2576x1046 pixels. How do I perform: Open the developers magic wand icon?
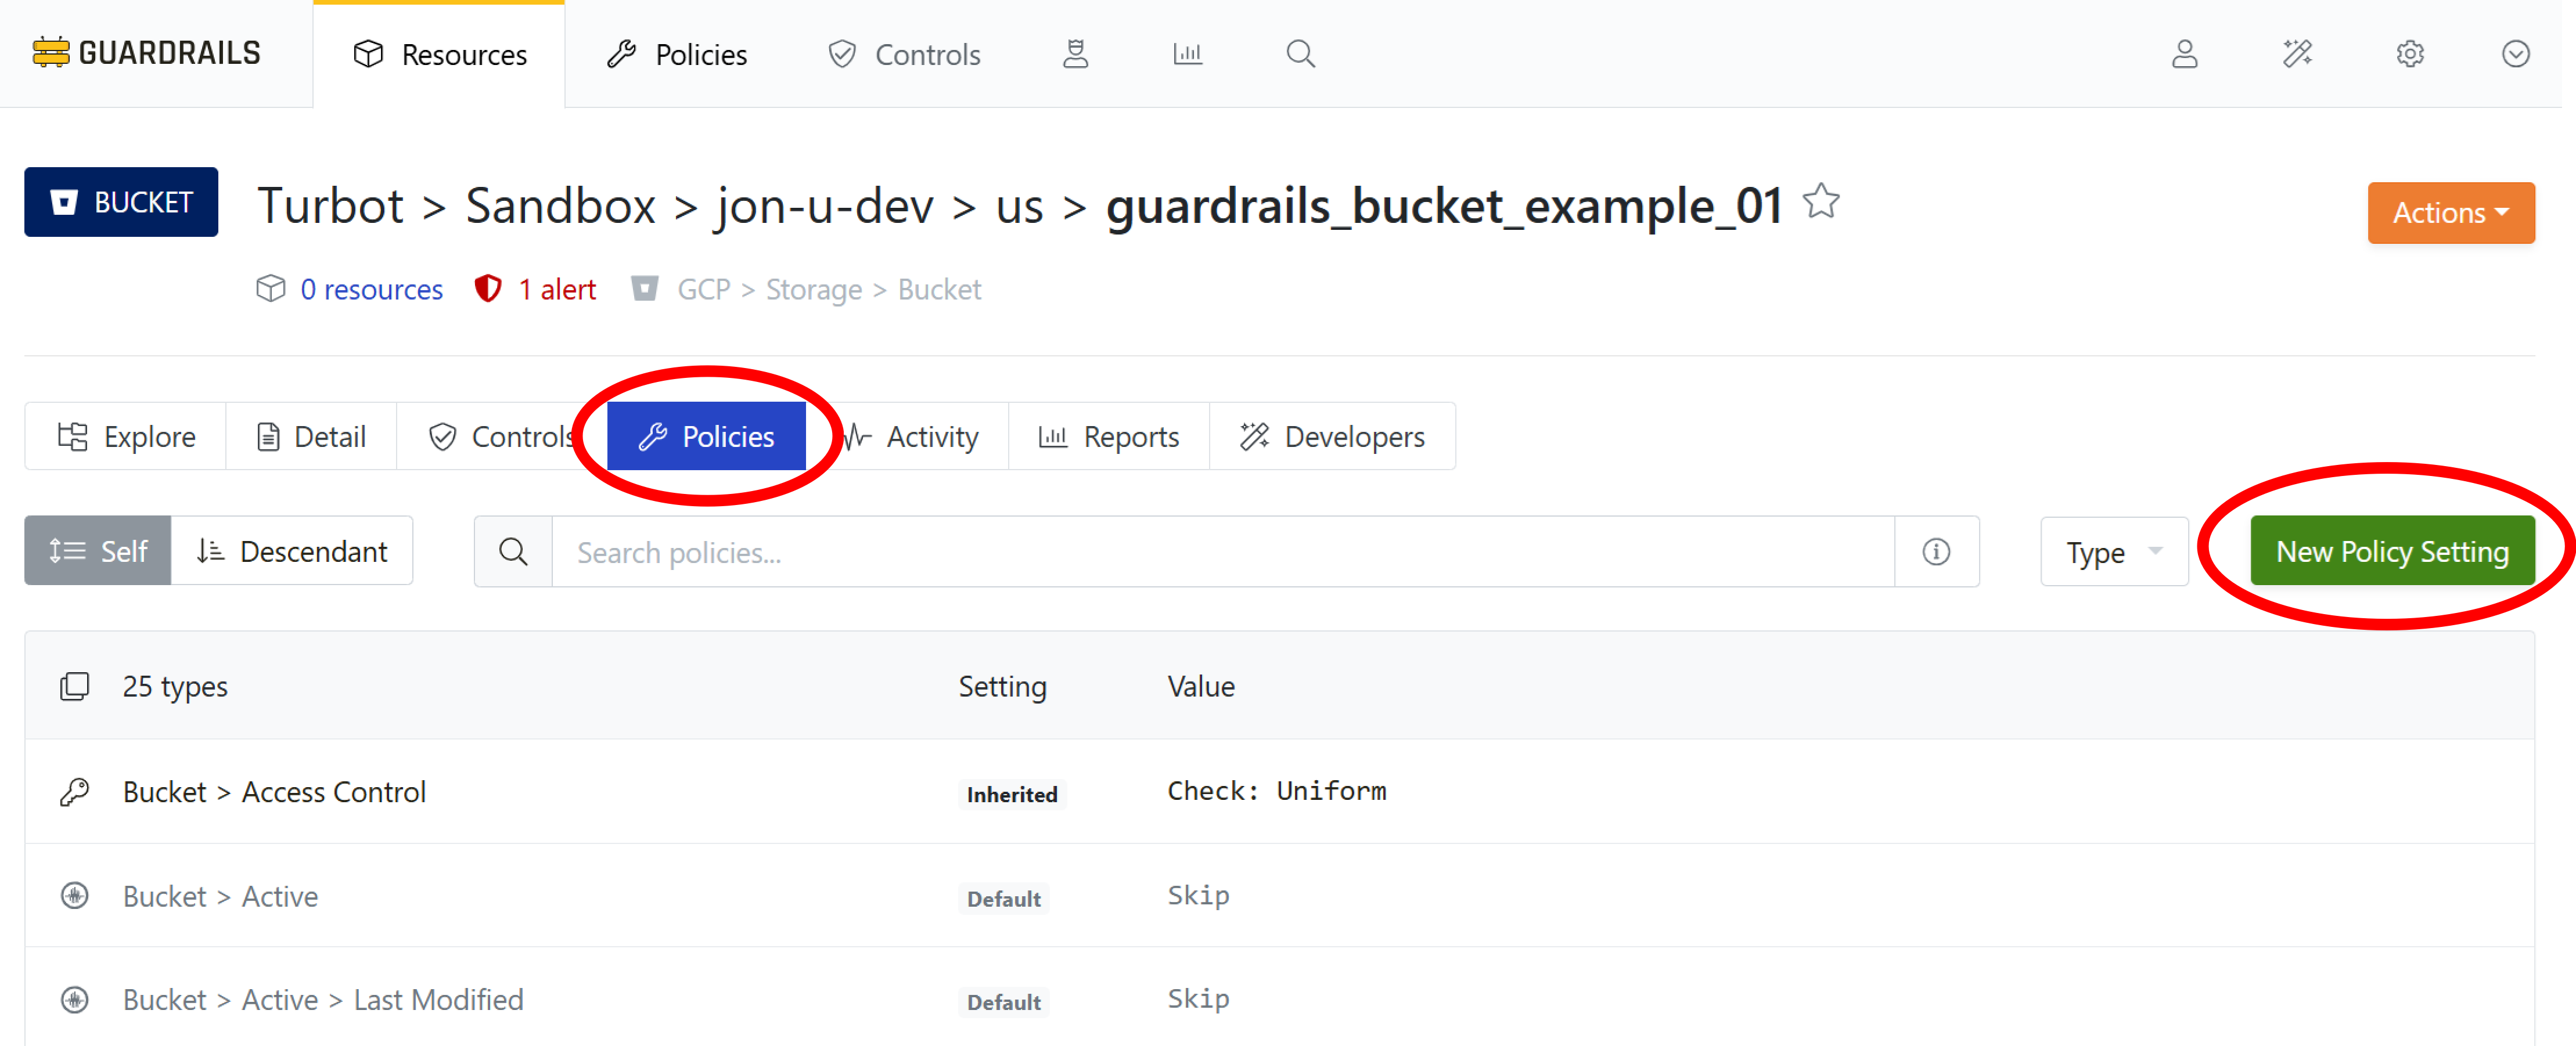pos(2297,54)
